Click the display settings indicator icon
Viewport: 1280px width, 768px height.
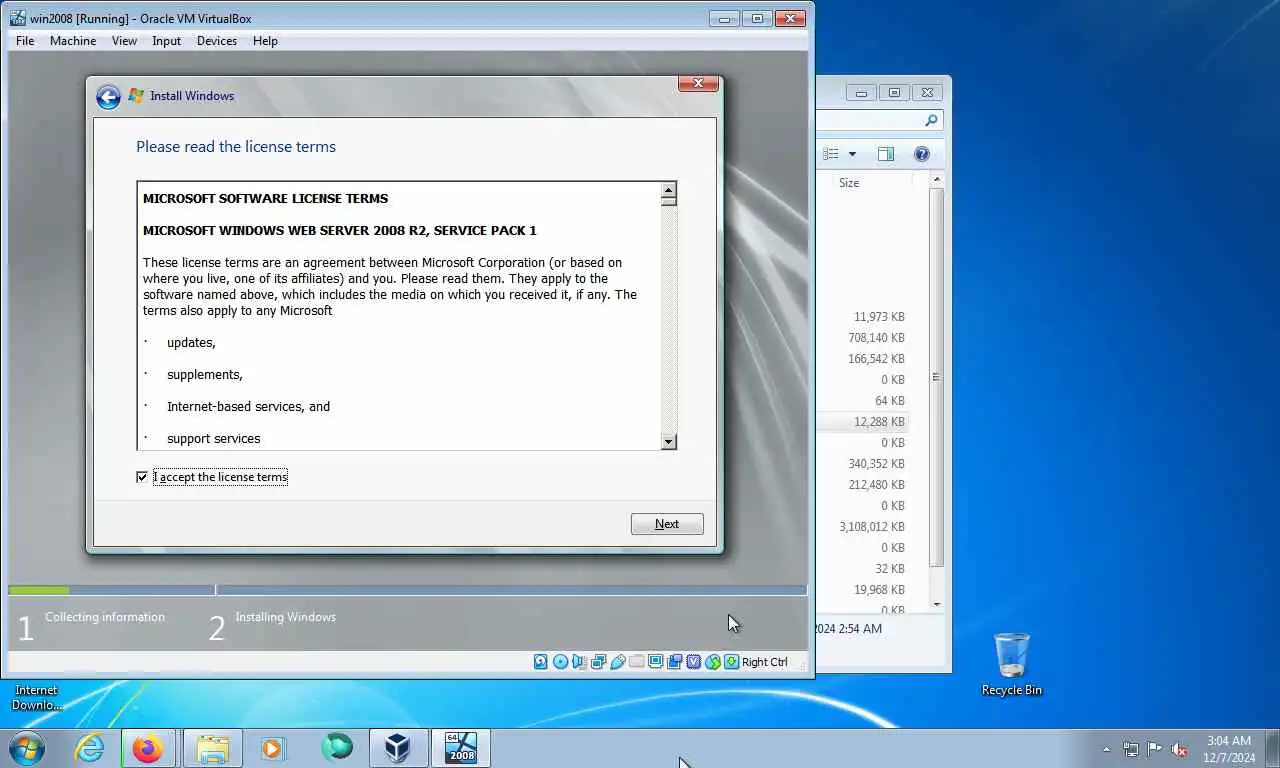(655, 661)
